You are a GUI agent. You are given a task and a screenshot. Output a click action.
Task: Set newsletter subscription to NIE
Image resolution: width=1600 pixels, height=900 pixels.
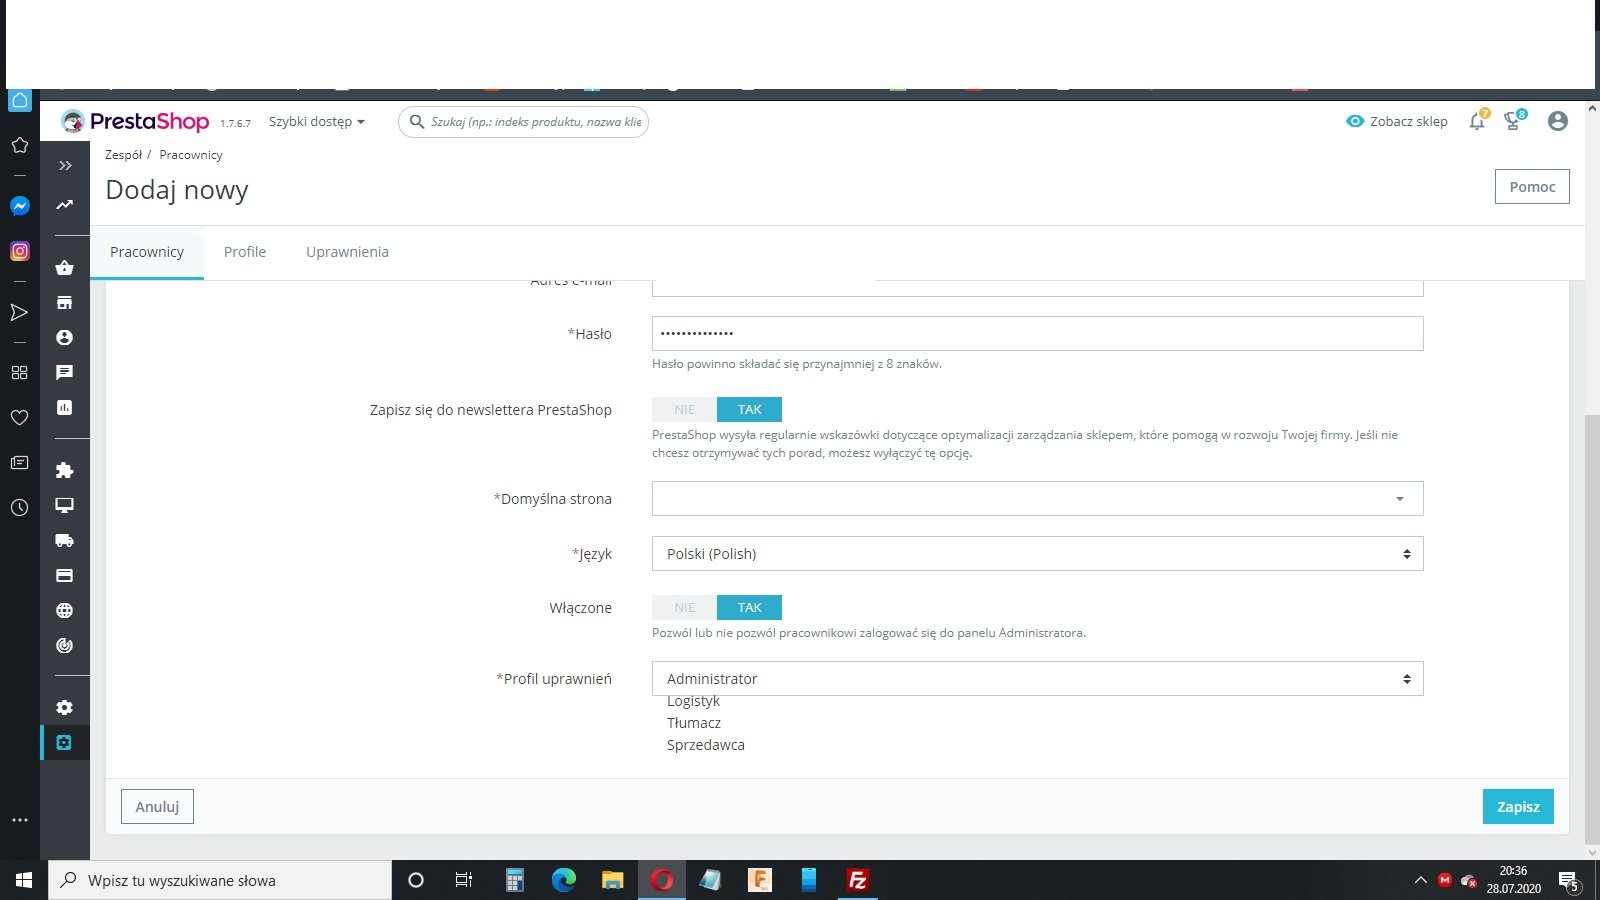(x=684, y=409)
